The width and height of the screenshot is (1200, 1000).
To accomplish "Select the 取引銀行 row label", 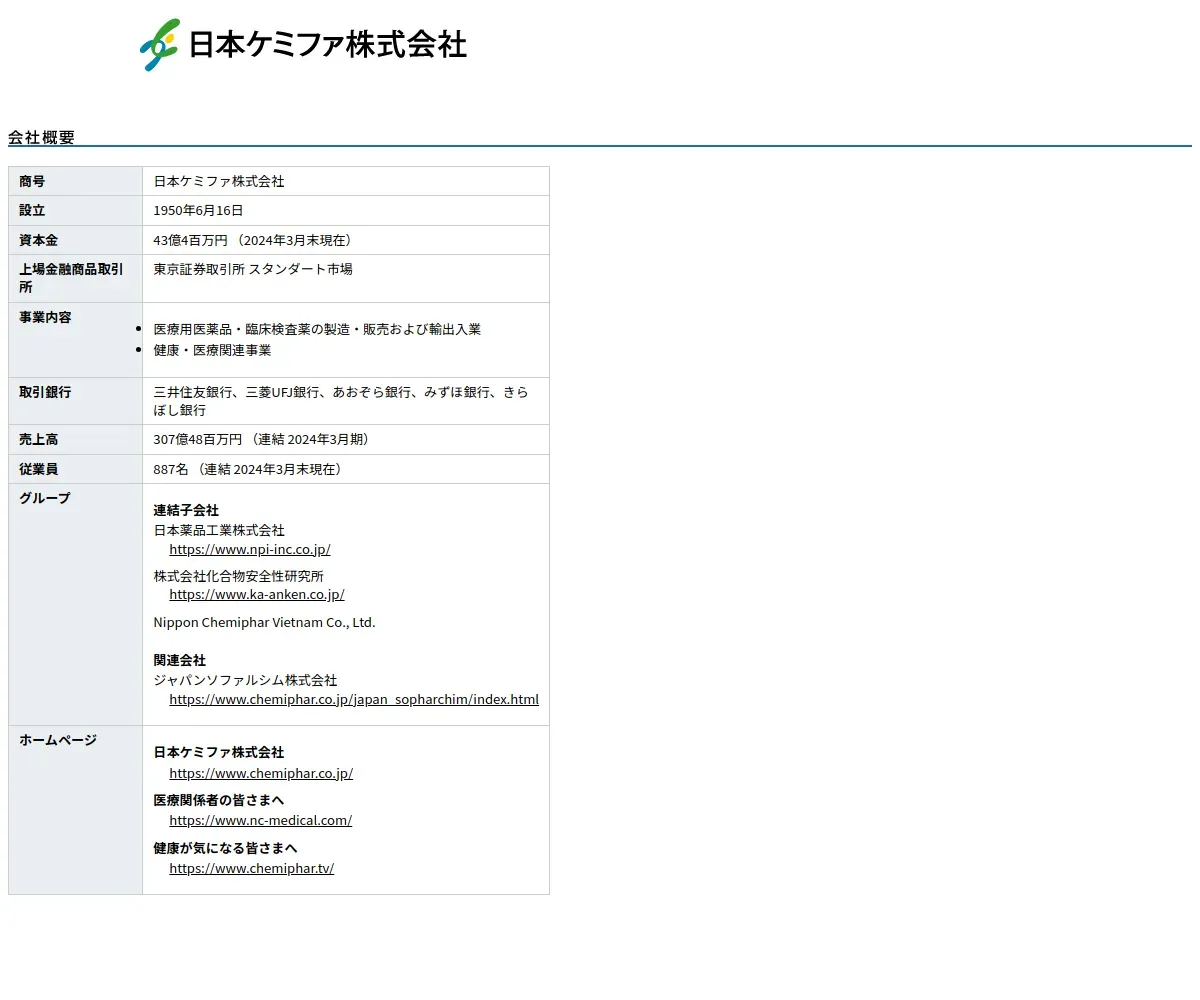I will (45, 392).
